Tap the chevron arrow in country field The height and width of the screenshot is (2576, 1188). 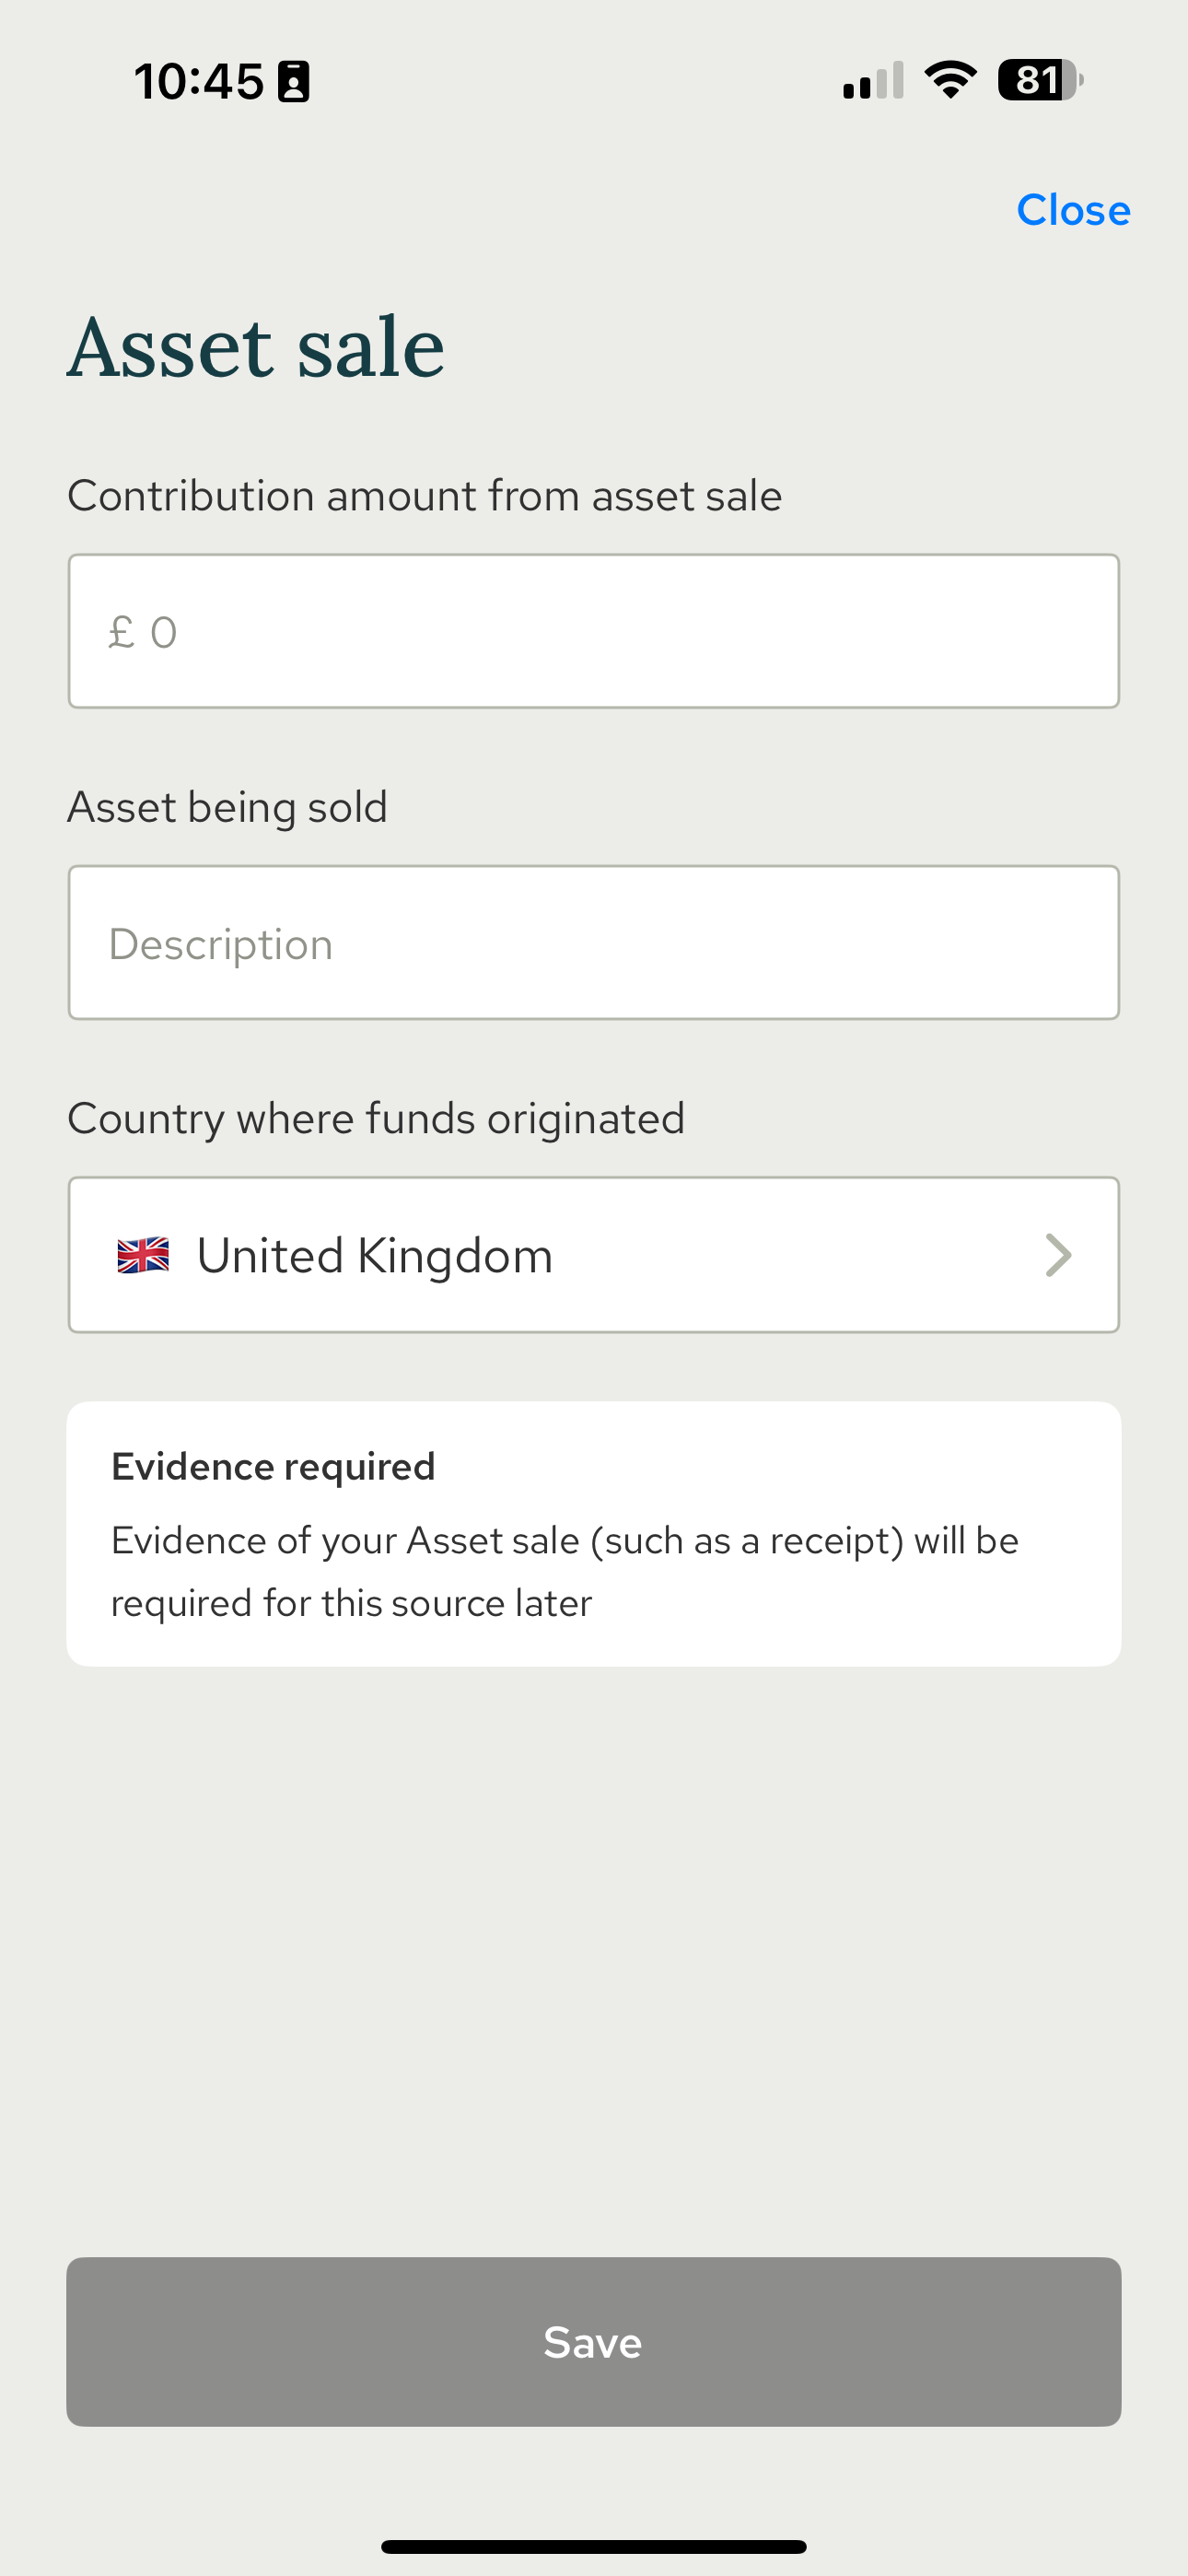(x=1058, y=1255)
